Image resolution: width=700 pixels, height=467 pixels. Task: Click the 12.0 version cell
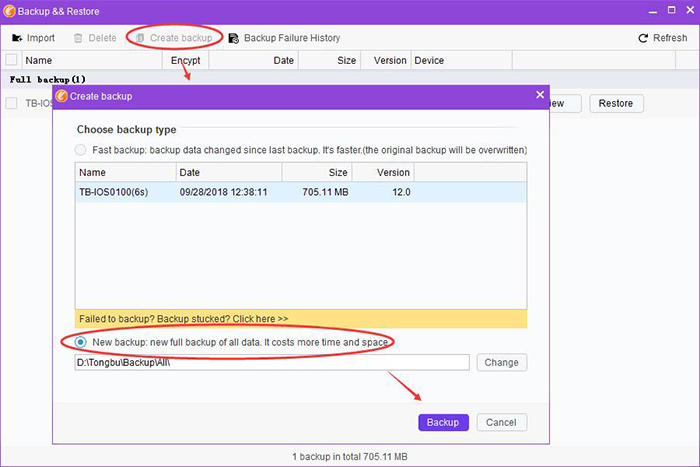pos(401,192)
